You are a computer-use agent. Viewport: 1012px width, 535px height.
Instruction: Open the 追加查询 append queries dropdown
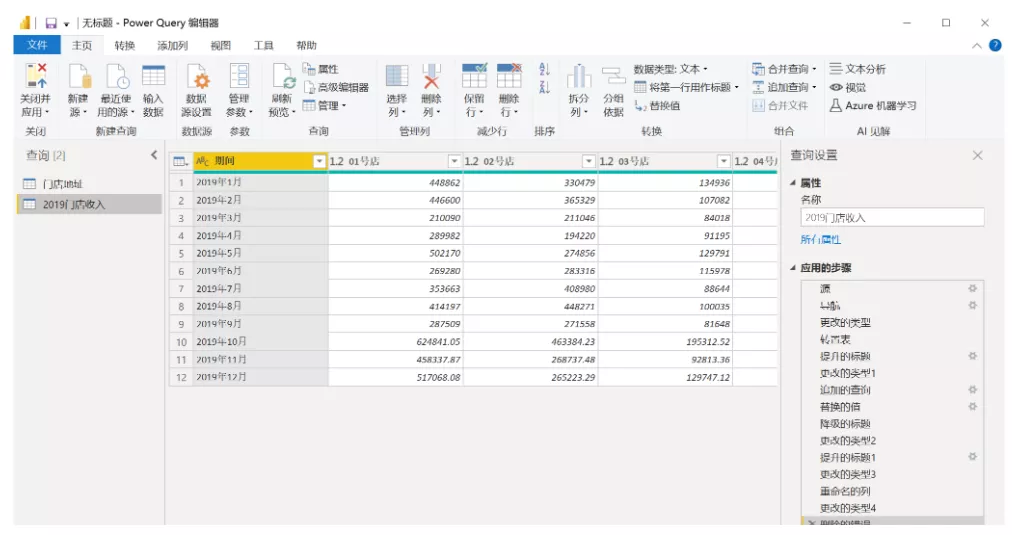[x=815, y=87]
